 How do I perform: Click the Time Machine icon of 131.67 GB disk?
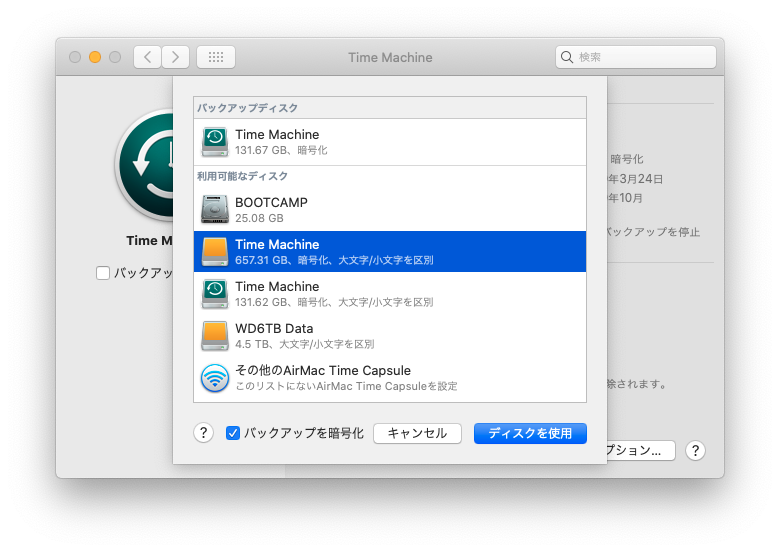click(x=215, y=142)
